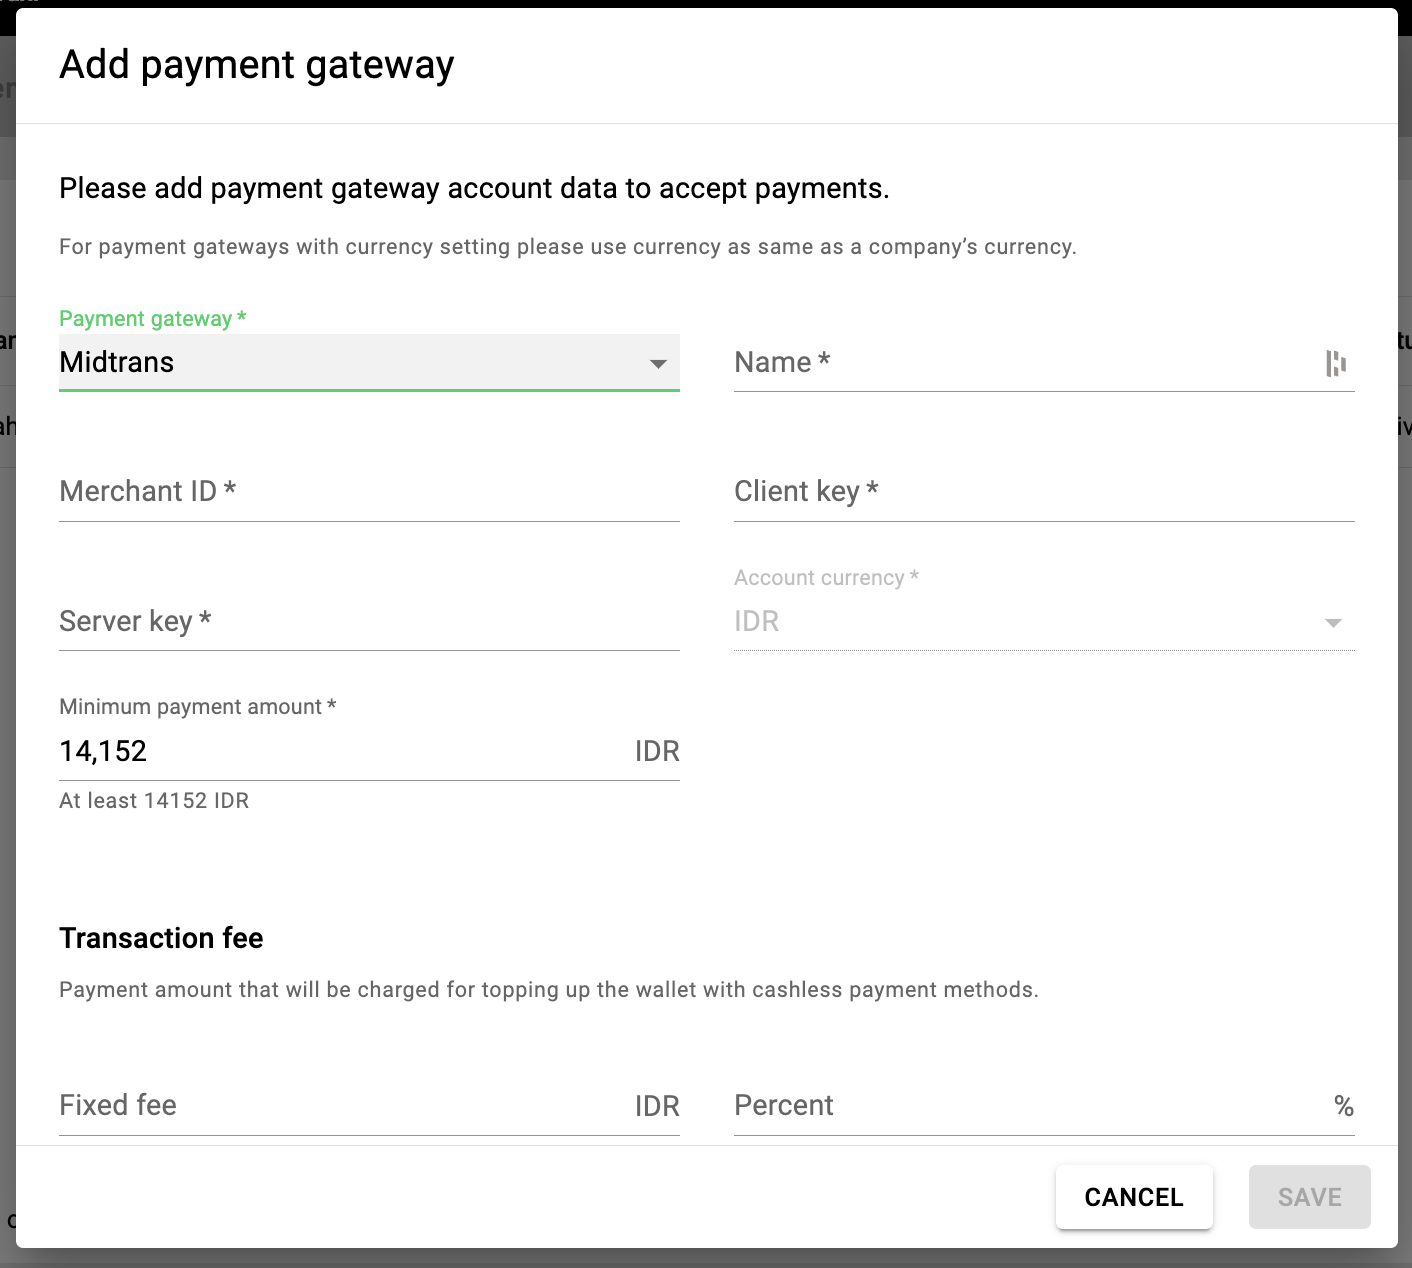Click the Account currency dropdown arrow
This screenshot has height=1268, width=1412.
coord(1332,623)
